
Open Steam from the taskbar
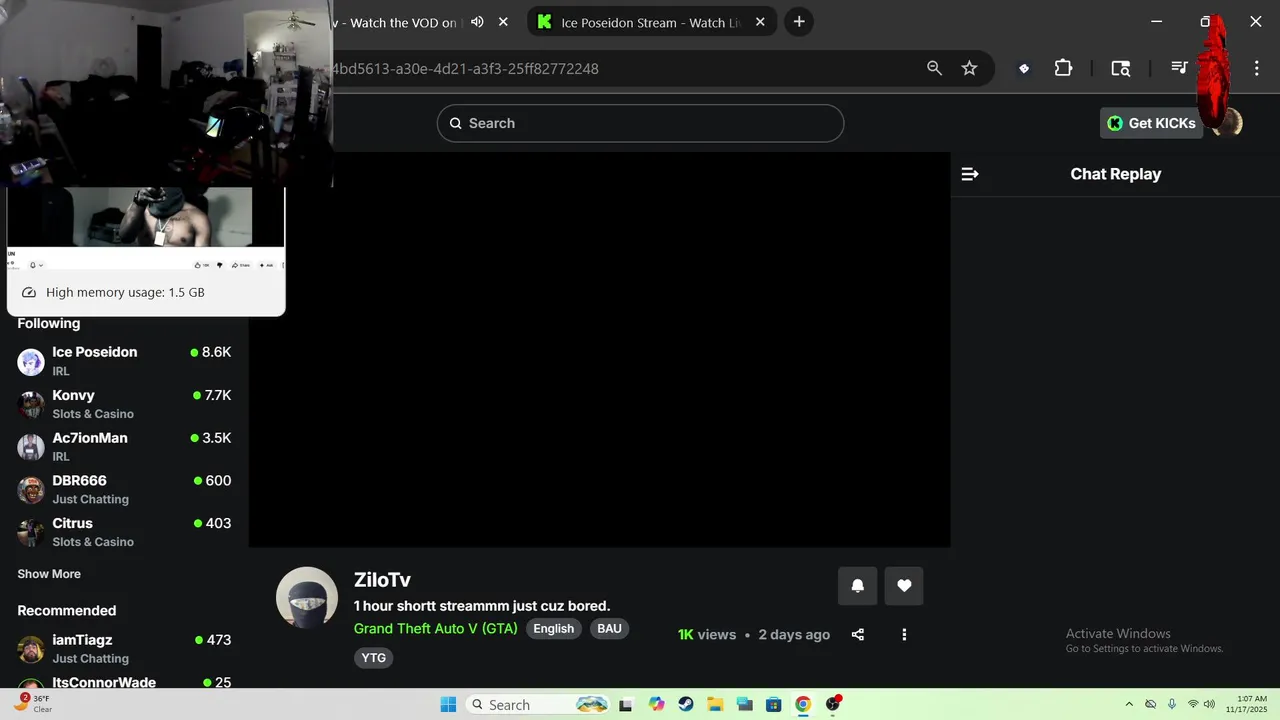pyautogui.click(x=685, y=704)
